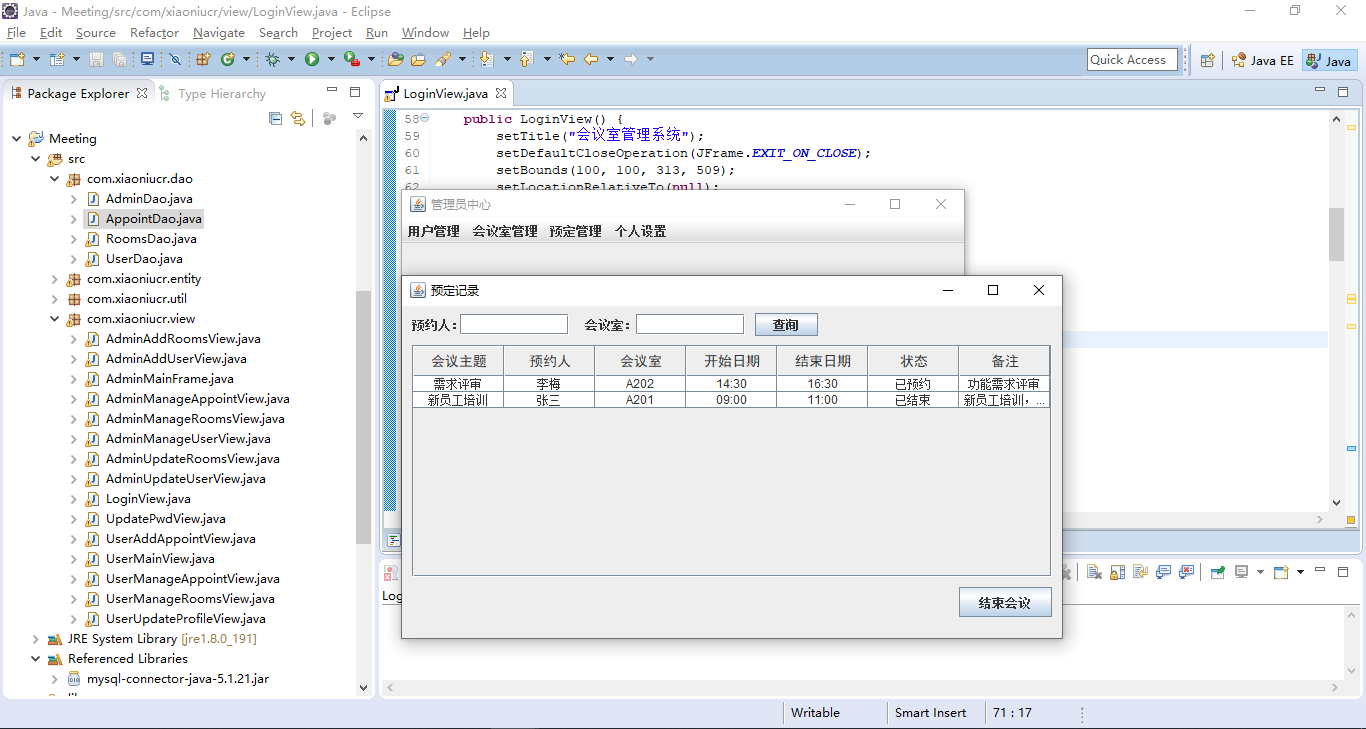Open the Debug button dropdown arrow
Viewport: 1366px width, 729px height.
[x=291, y=59]
